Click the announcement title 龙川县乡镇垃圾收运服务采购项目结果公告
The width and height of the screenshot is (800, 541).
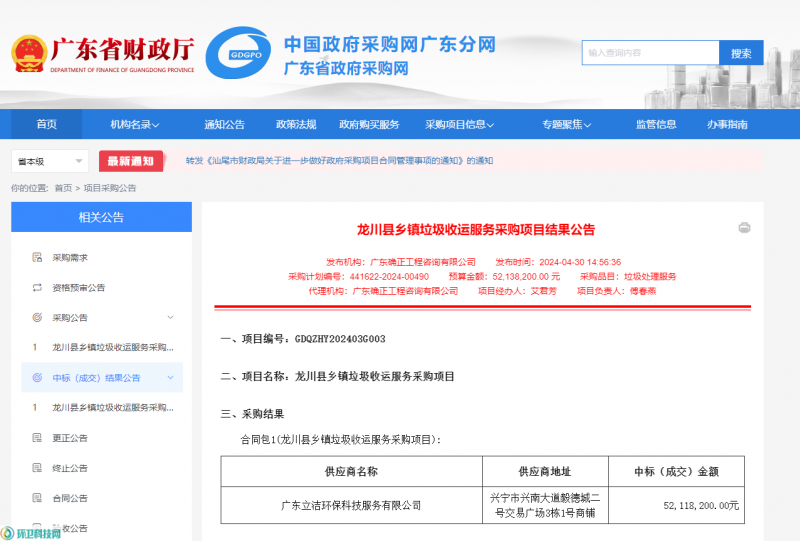pos(476,230)
